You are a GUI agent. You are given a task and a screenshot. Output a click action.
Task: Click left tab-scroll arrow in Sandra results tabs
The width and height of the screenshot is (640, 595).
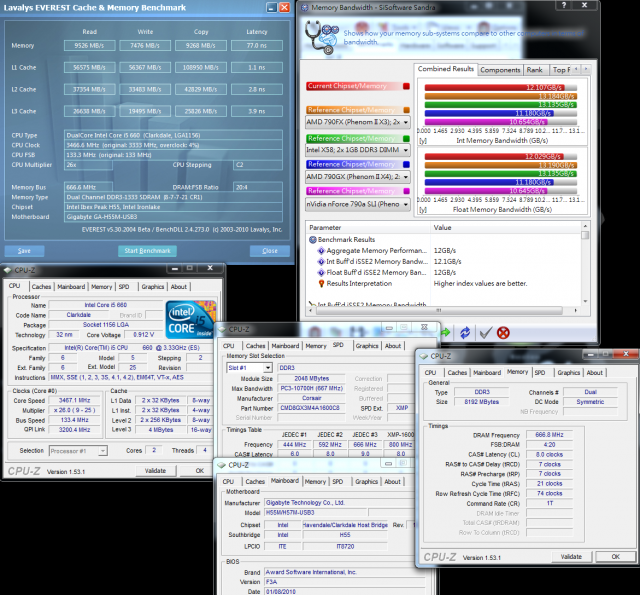pos(576,69)
